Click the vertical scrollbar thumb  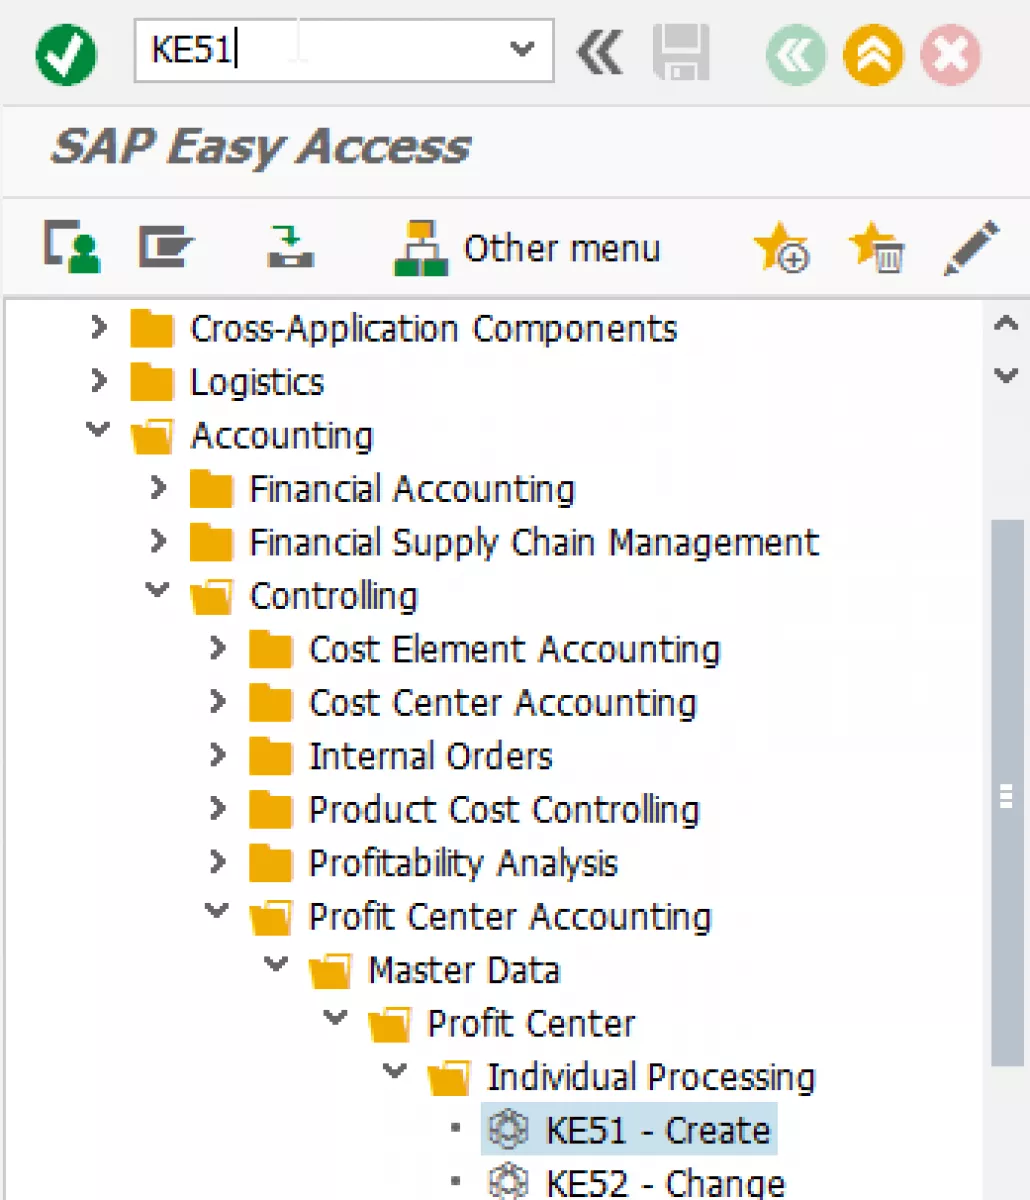coord(1007,793)
